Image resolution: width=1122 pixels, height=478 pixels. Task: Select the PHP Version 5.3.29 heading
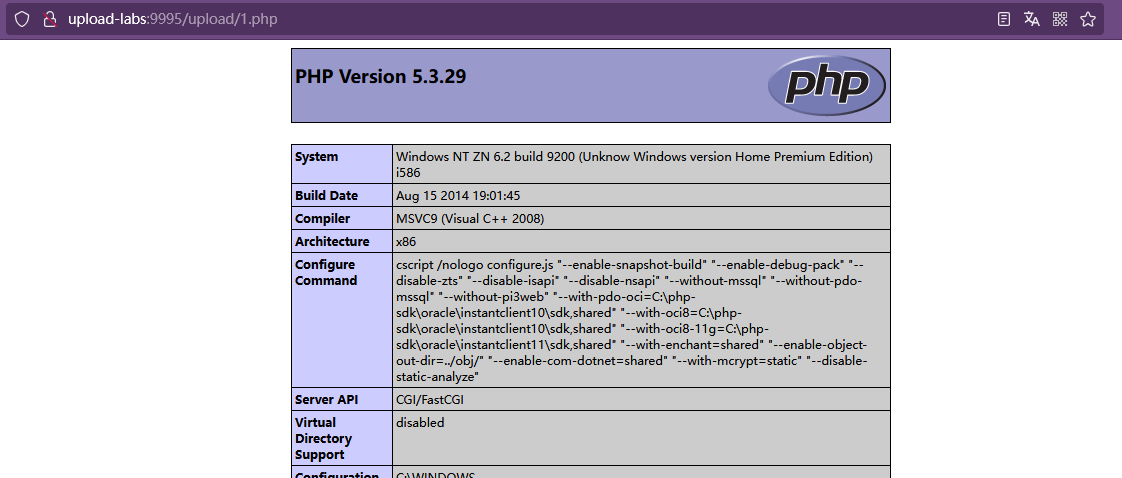click(381, 76)
